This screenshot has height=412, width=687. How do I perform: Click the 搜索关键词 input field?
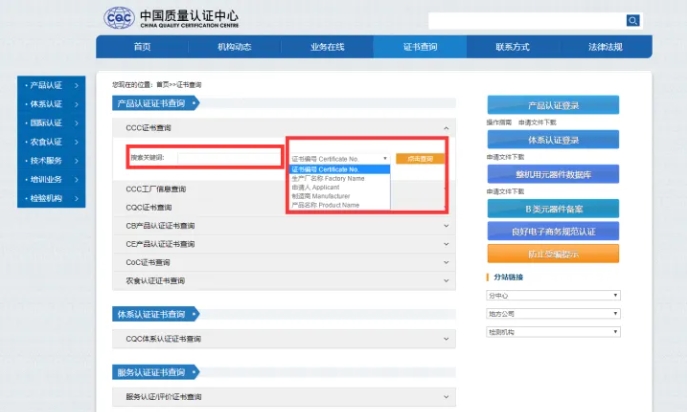(225, 157)
